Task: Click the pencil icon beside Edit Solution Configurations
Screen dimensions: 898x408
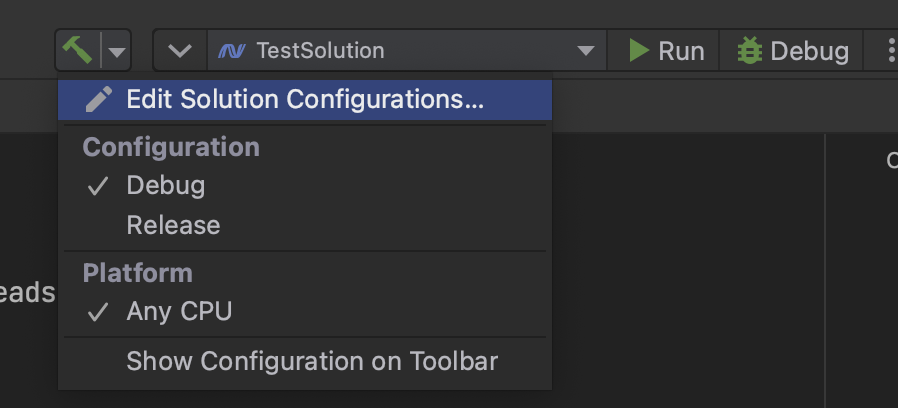Action: pos(99,99)
